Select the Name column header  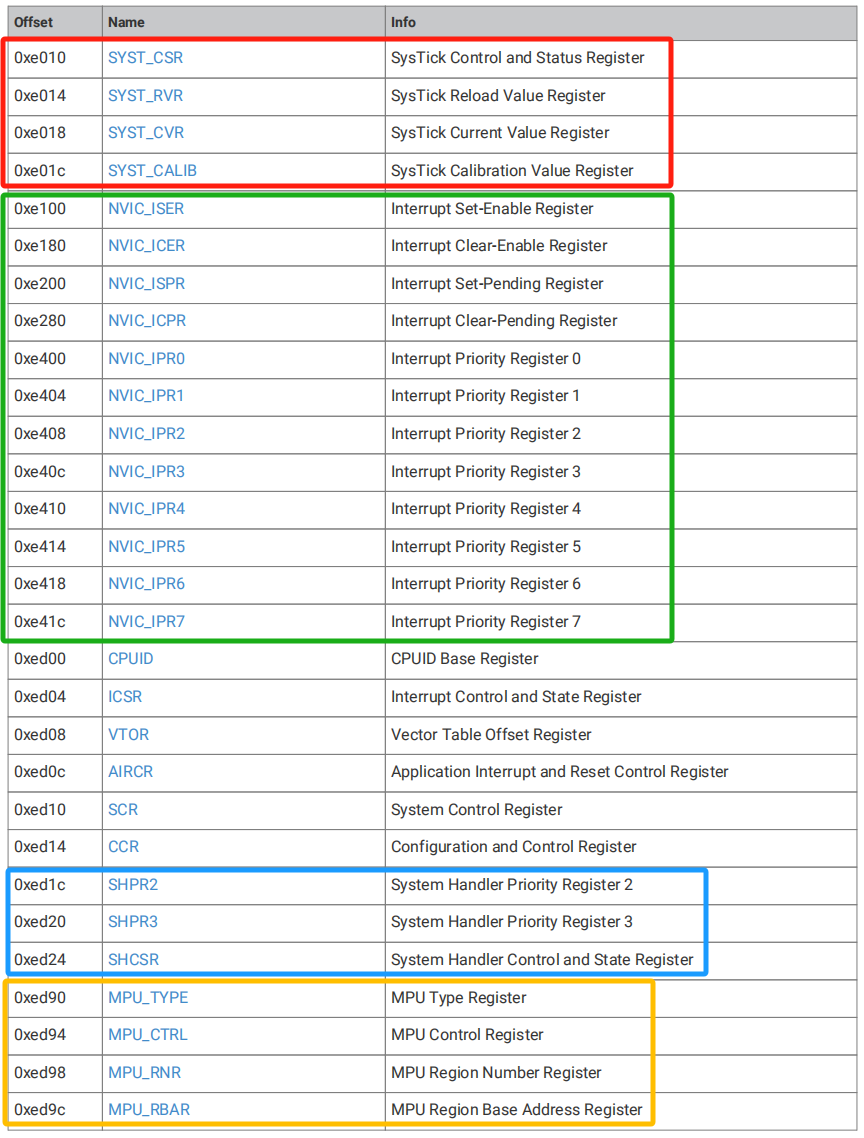tap(126, 22)
